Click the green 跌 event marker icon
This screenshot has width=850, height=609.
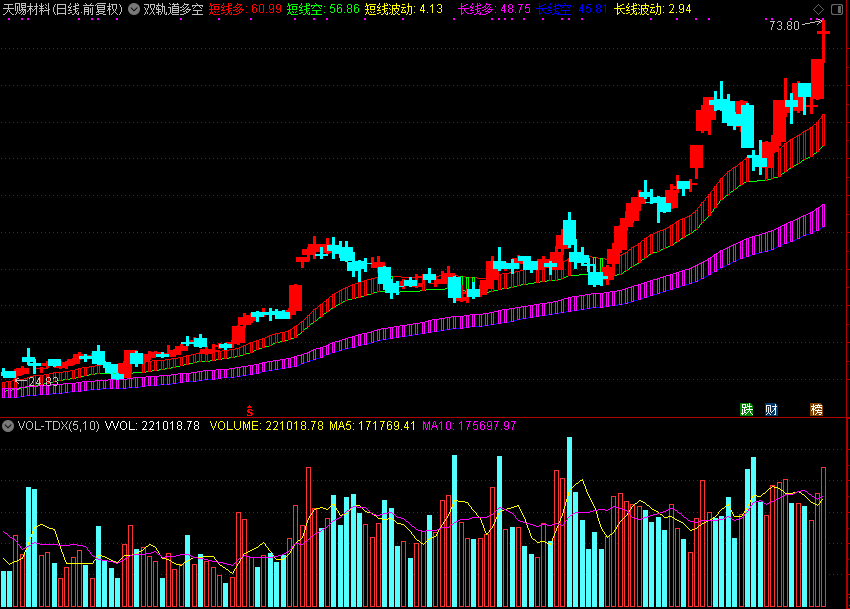pos(747,409)
